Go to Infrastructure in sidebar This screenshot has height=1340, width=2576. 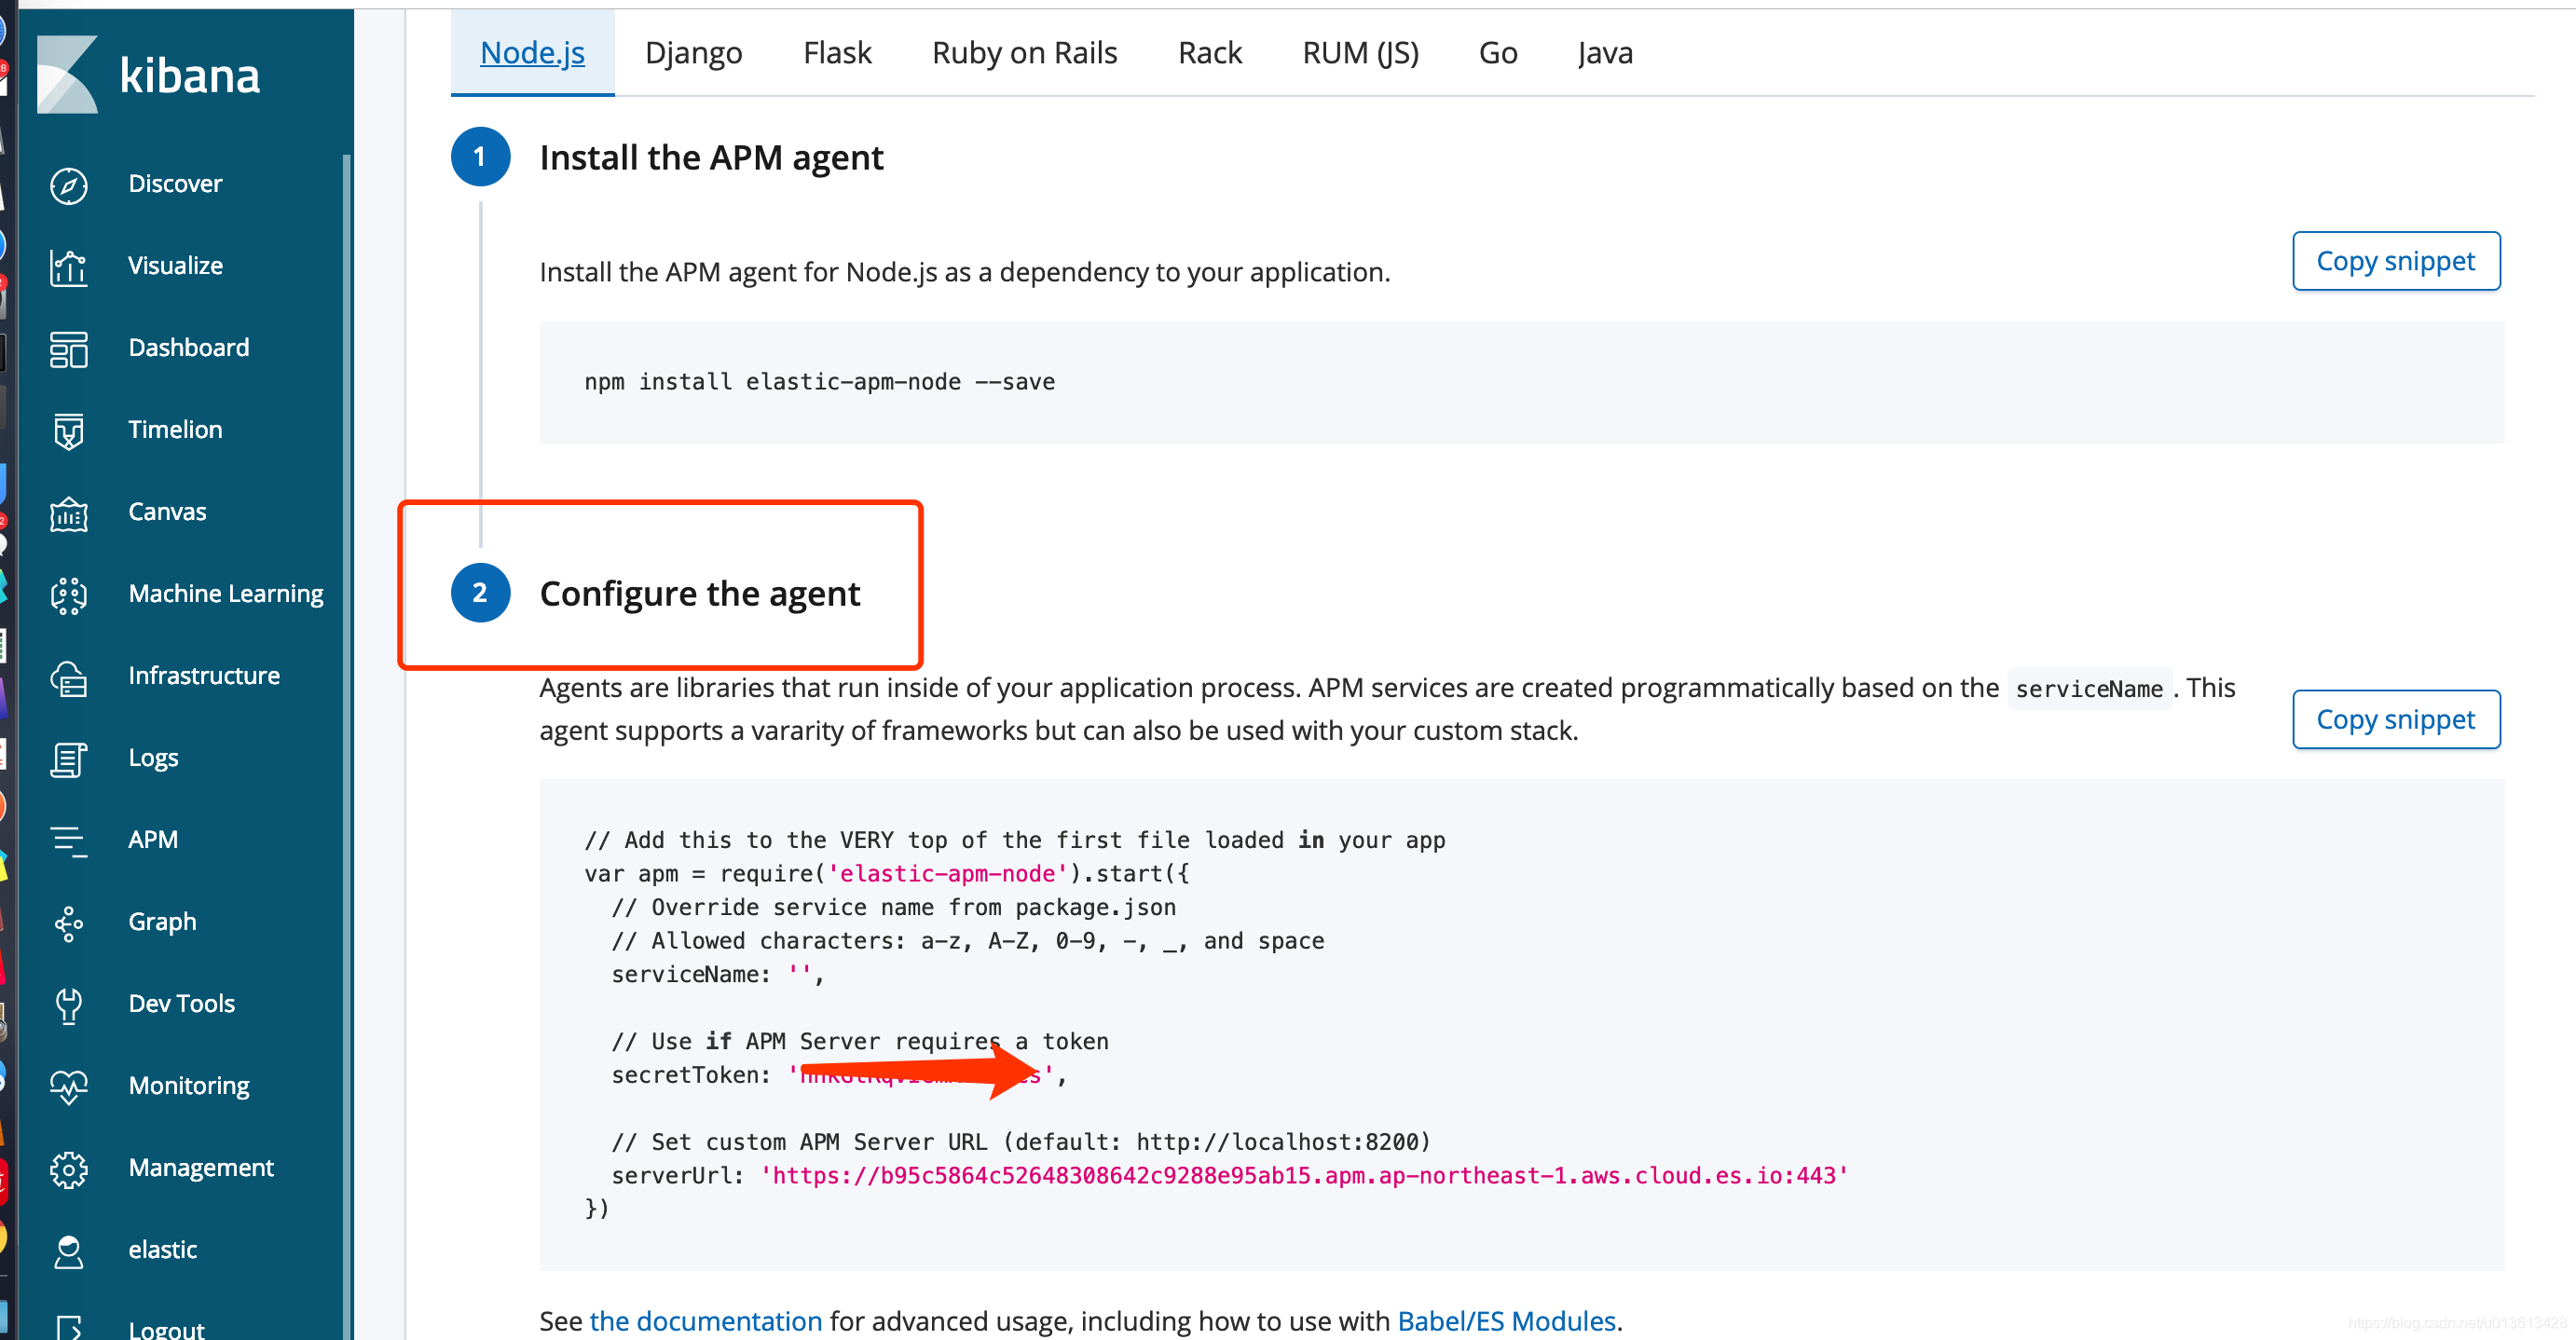coord(203,676)
